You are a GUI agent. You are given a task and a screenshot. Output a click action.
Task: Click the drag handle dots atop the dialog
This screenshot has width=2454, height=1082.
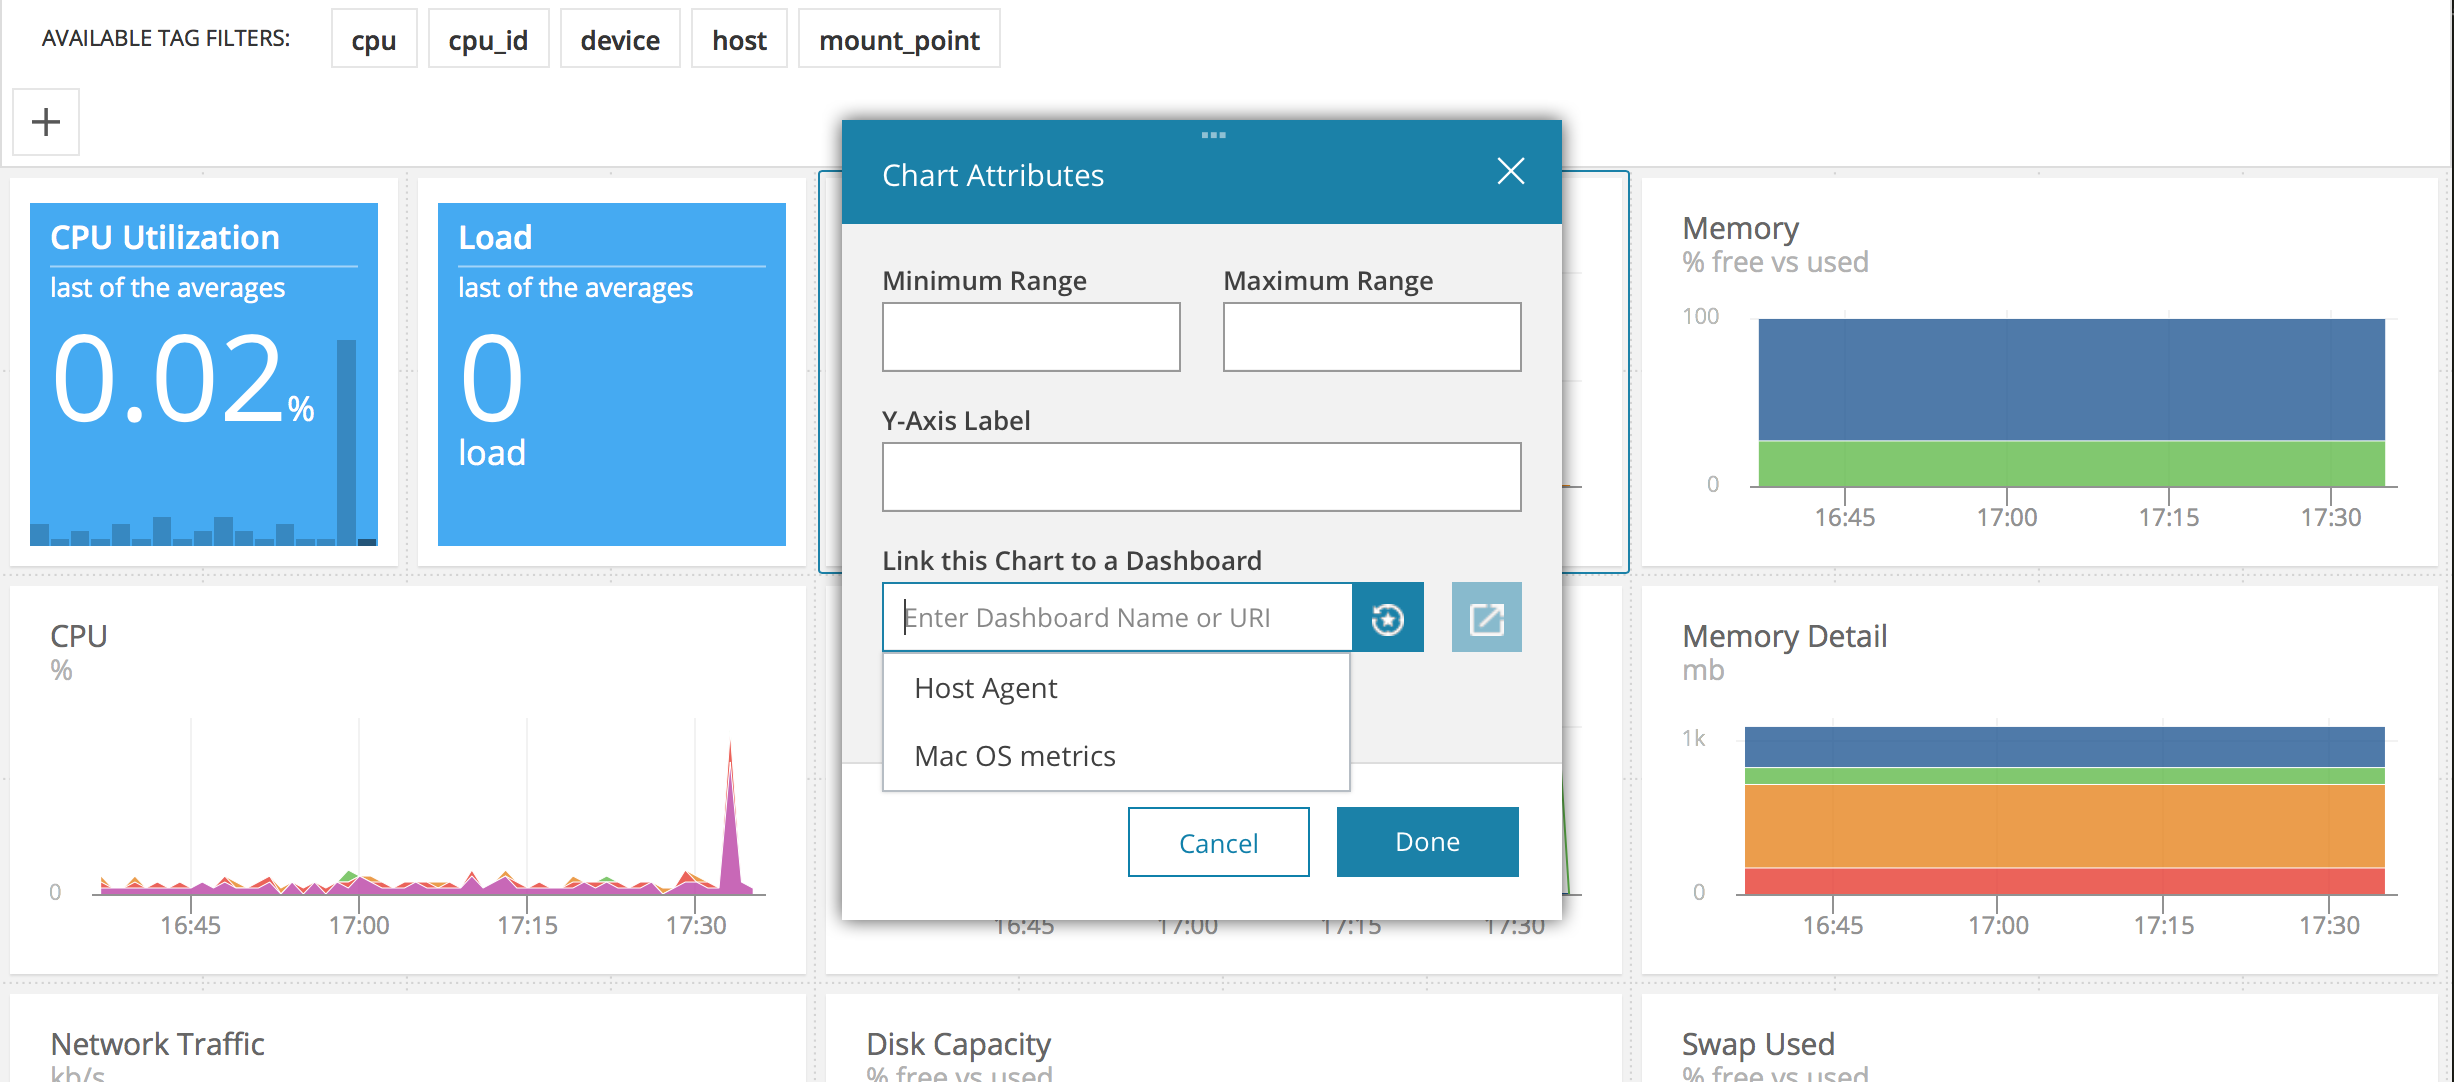pos(1213,136)
